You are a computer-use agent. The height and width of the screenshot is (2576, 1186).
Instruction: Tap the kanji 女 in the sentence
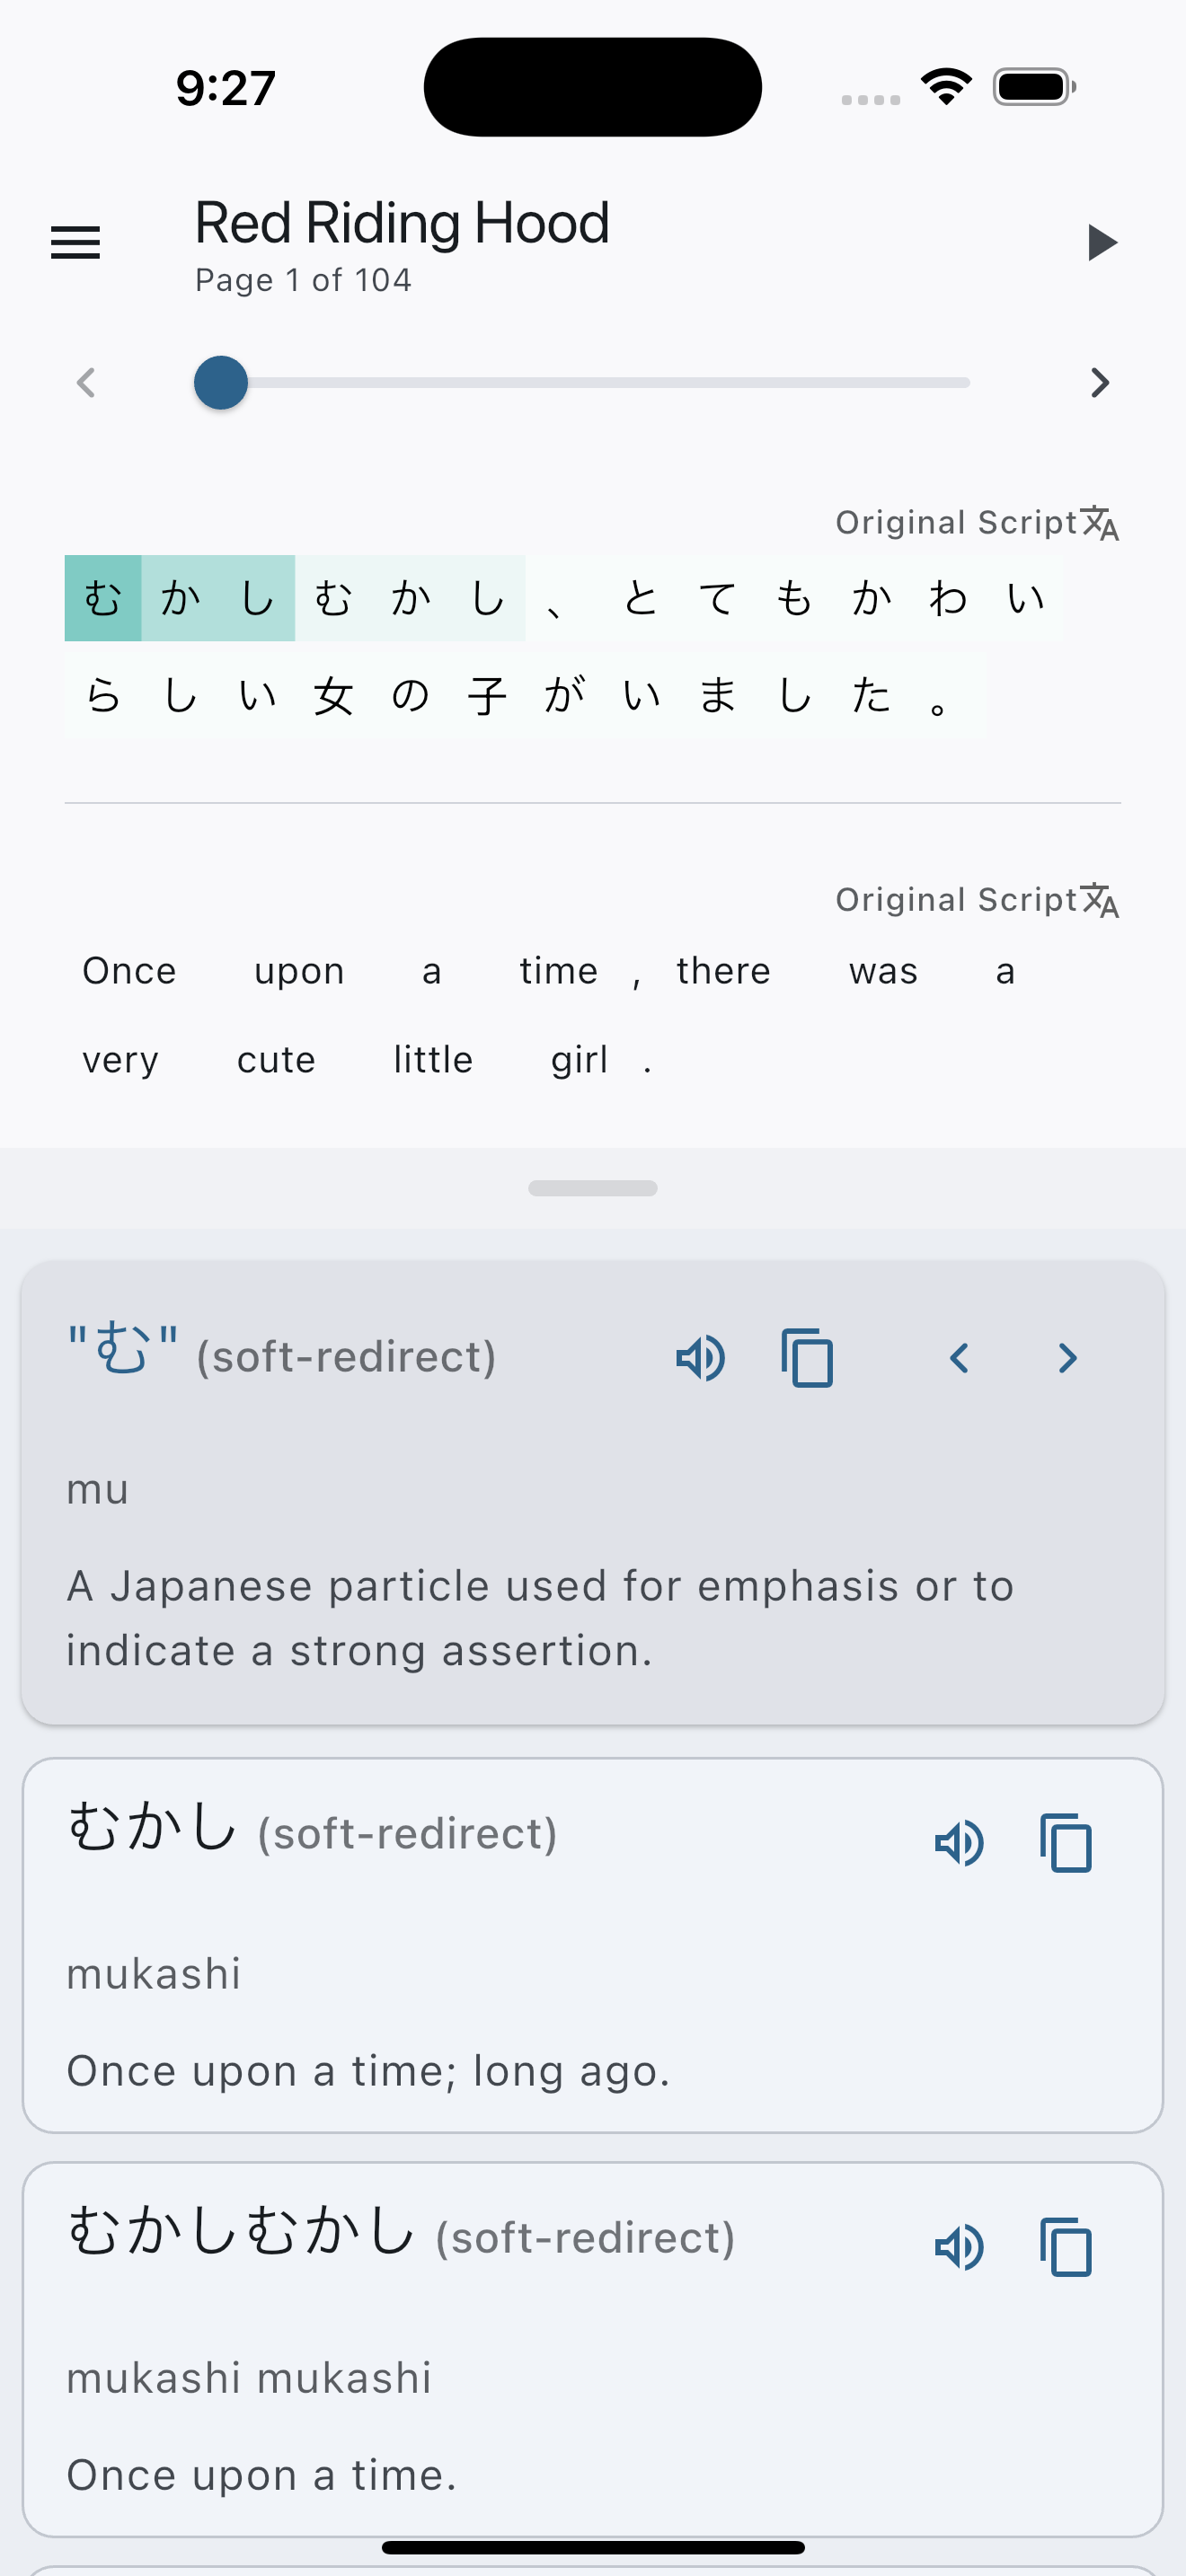[333, 694]
